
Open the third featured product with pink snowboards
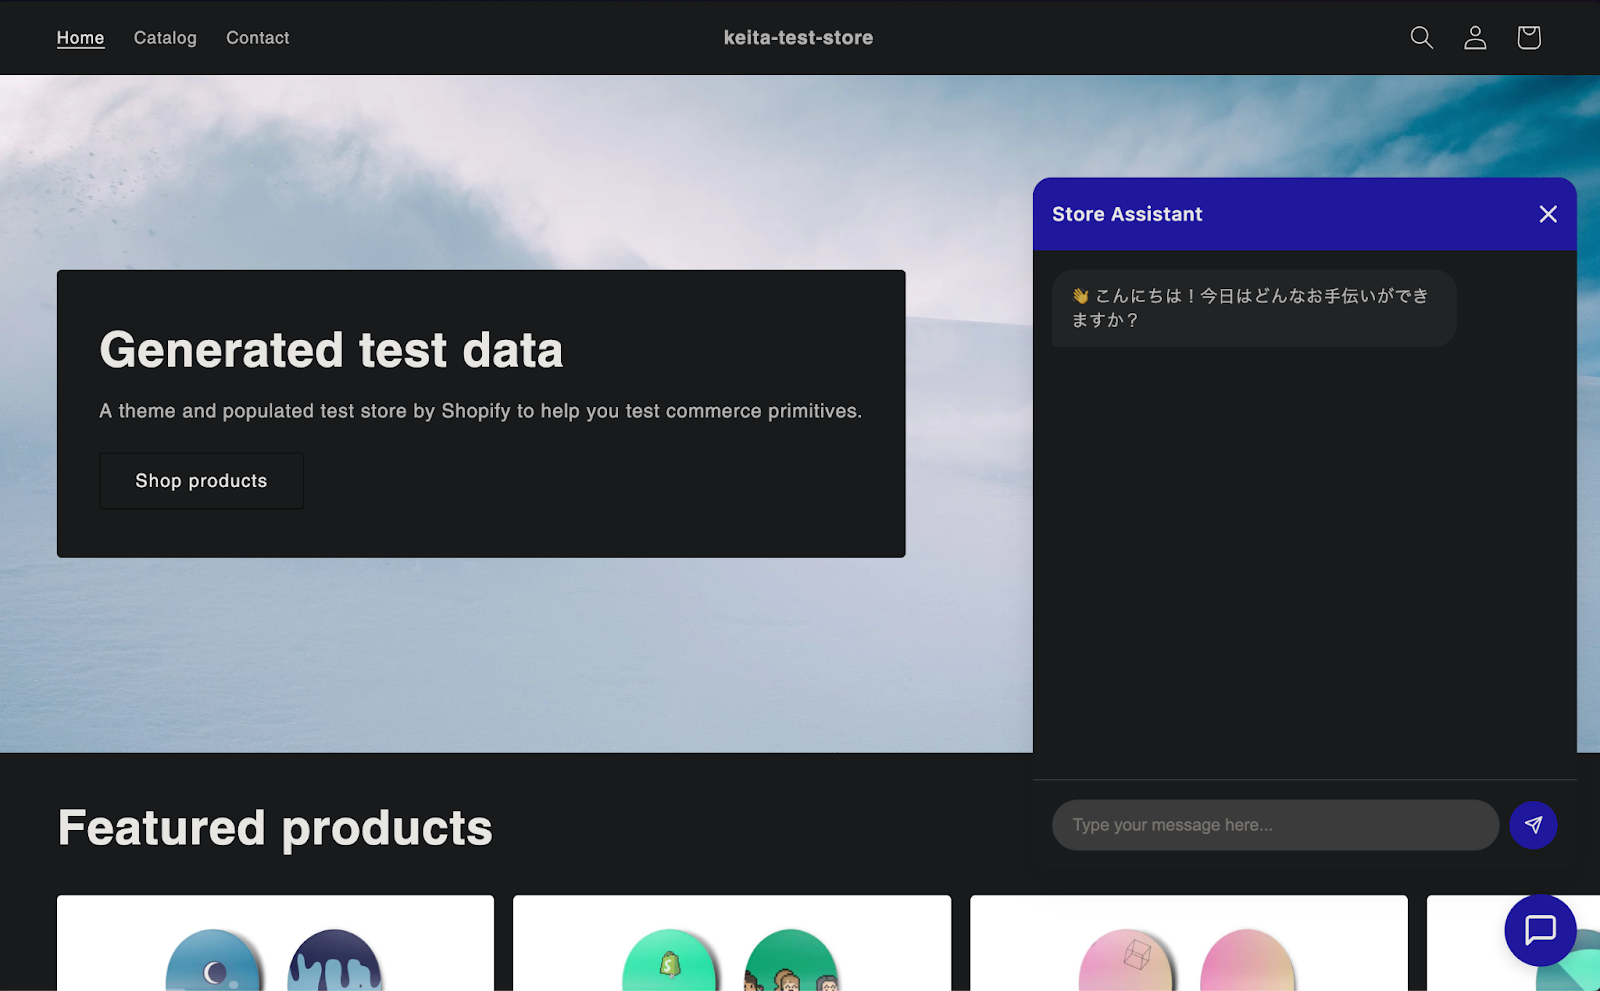pos(1188,943)
